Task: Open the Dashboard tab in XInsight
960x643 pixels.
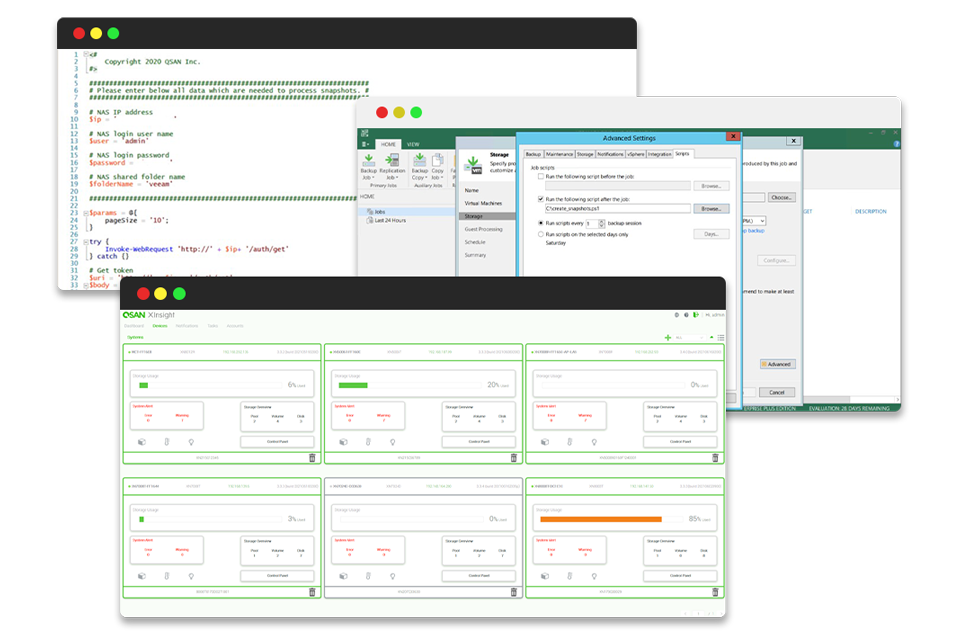Action: pyautogui.click(x=134, y=326)
